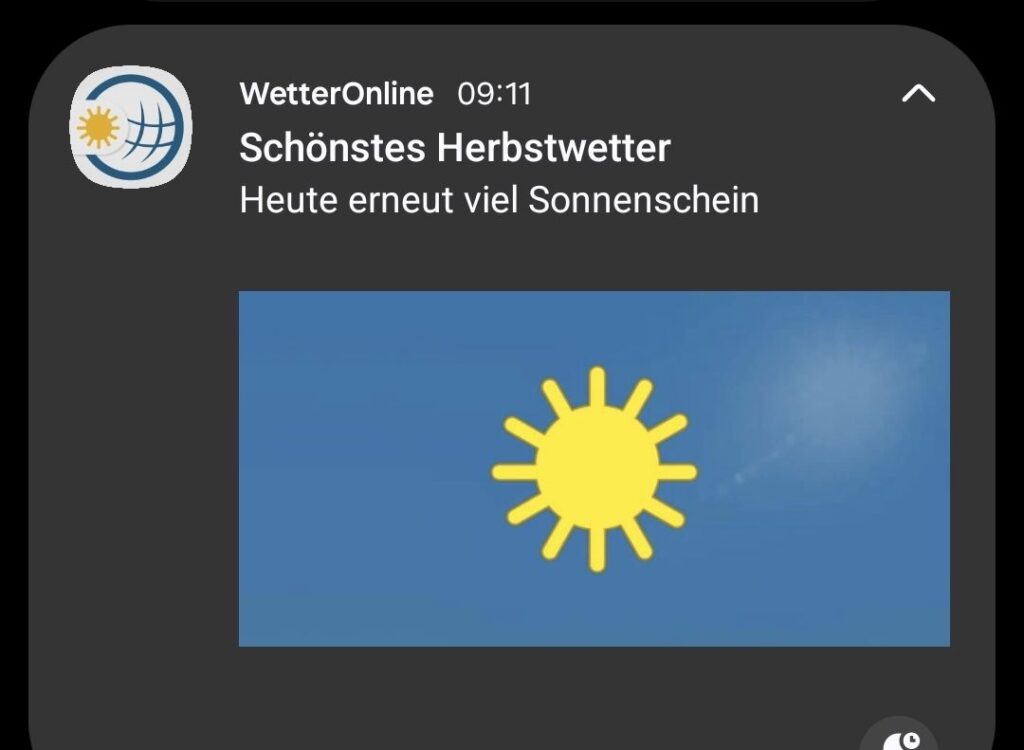Tap the sun's bottom ray in the picture

596,551
